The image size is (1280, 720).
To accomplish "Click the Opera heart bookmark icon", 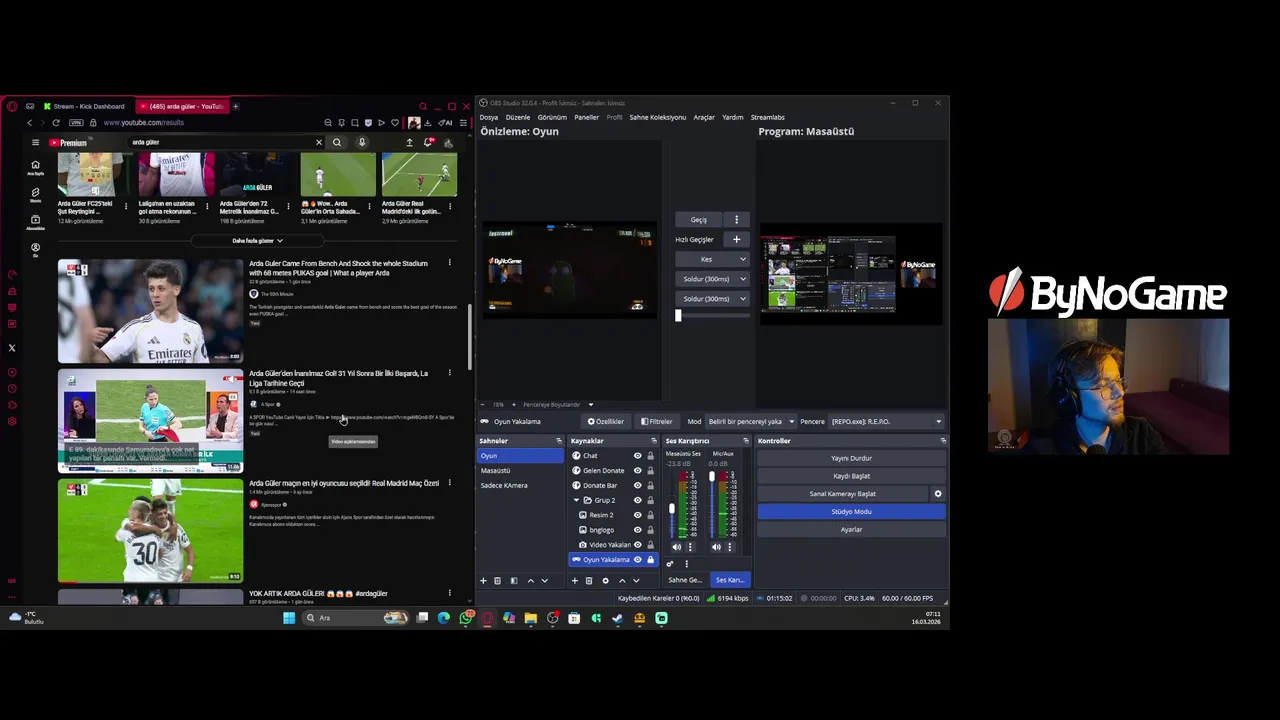I will point(395,122).
